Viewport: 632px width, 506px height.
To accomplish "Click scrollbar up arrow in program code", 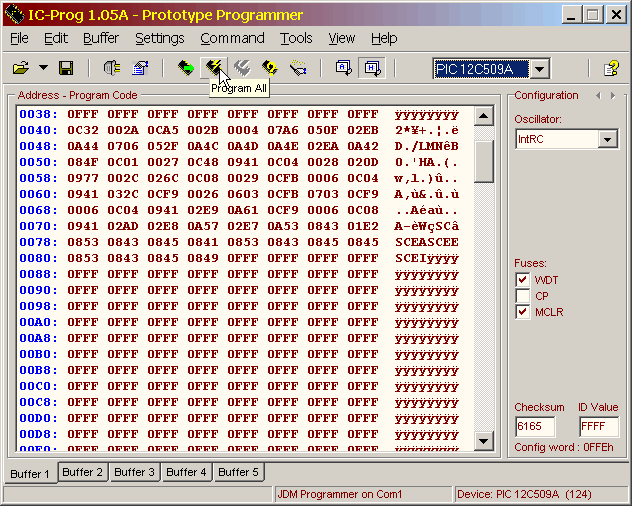I will [484, 117].
